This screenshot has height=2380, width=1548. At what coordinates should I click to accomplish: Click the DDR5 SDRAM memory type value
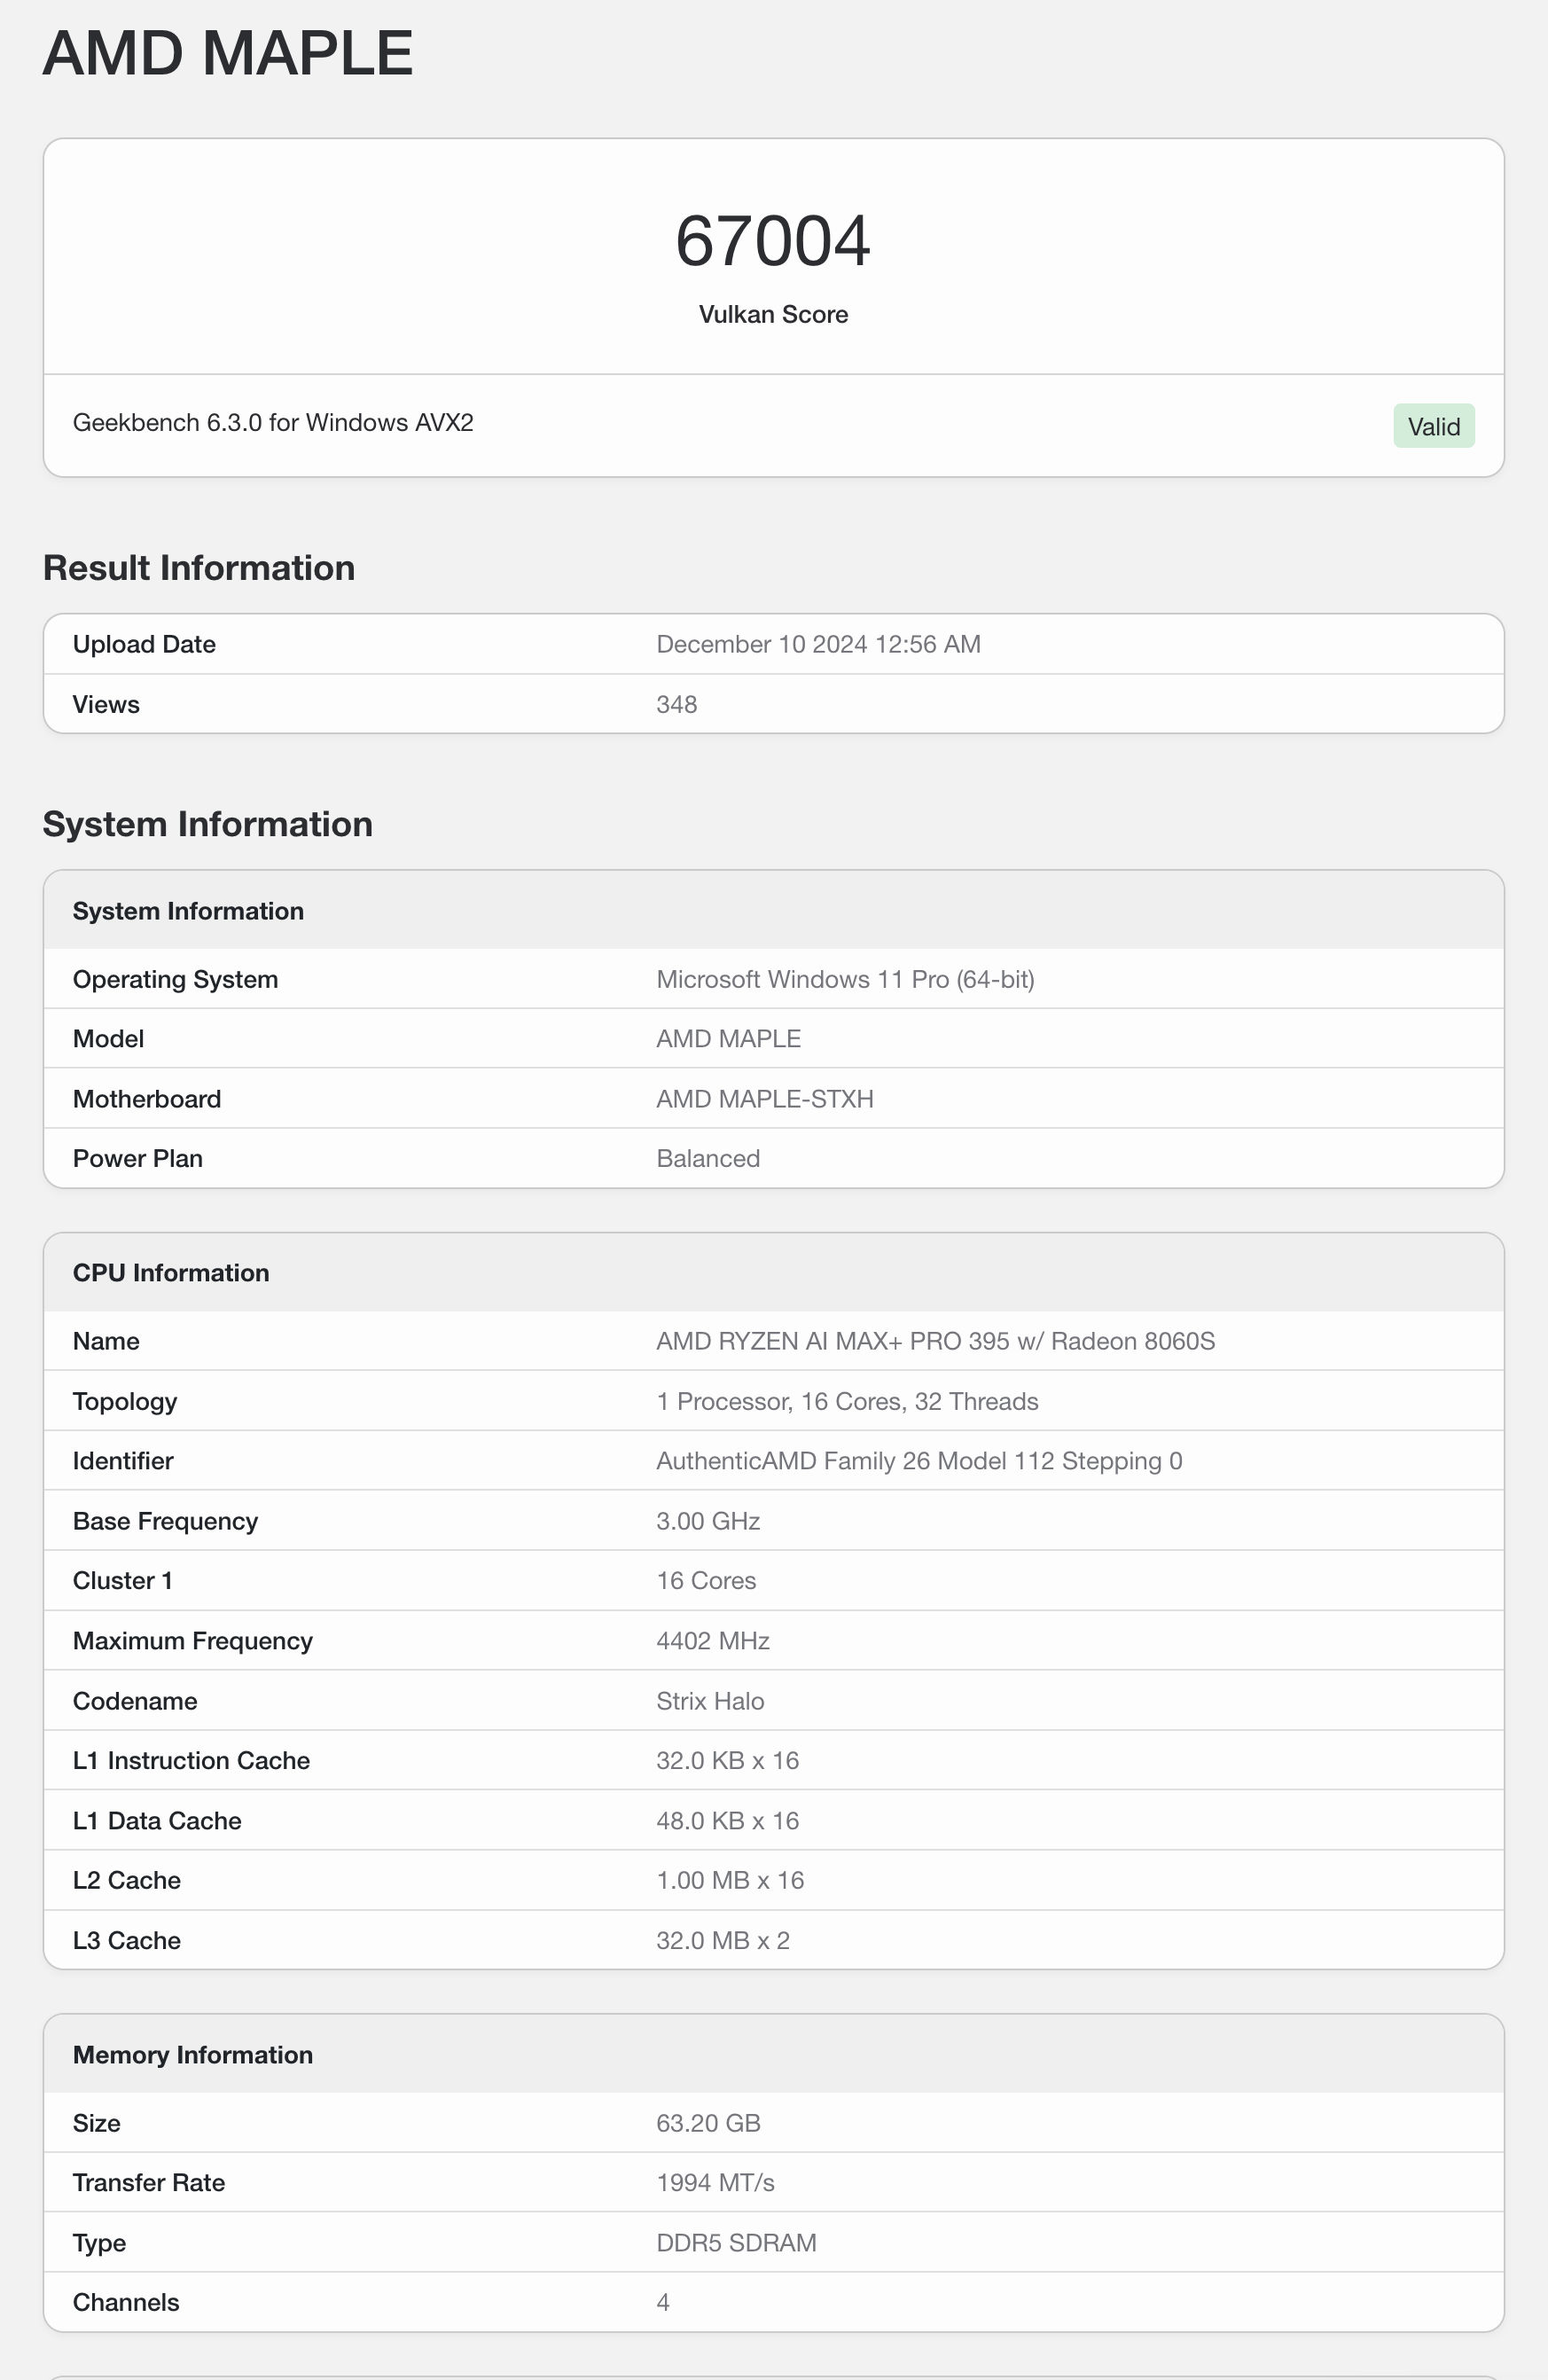click(x=736, y=2243)
